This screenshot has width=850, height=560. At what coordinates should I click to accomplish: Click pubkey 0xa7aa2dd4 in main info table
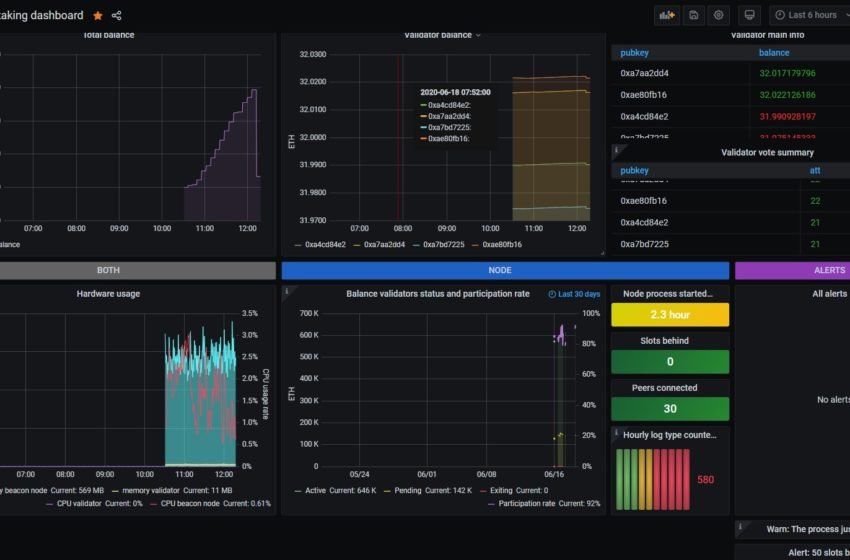[x=645, y=73]
